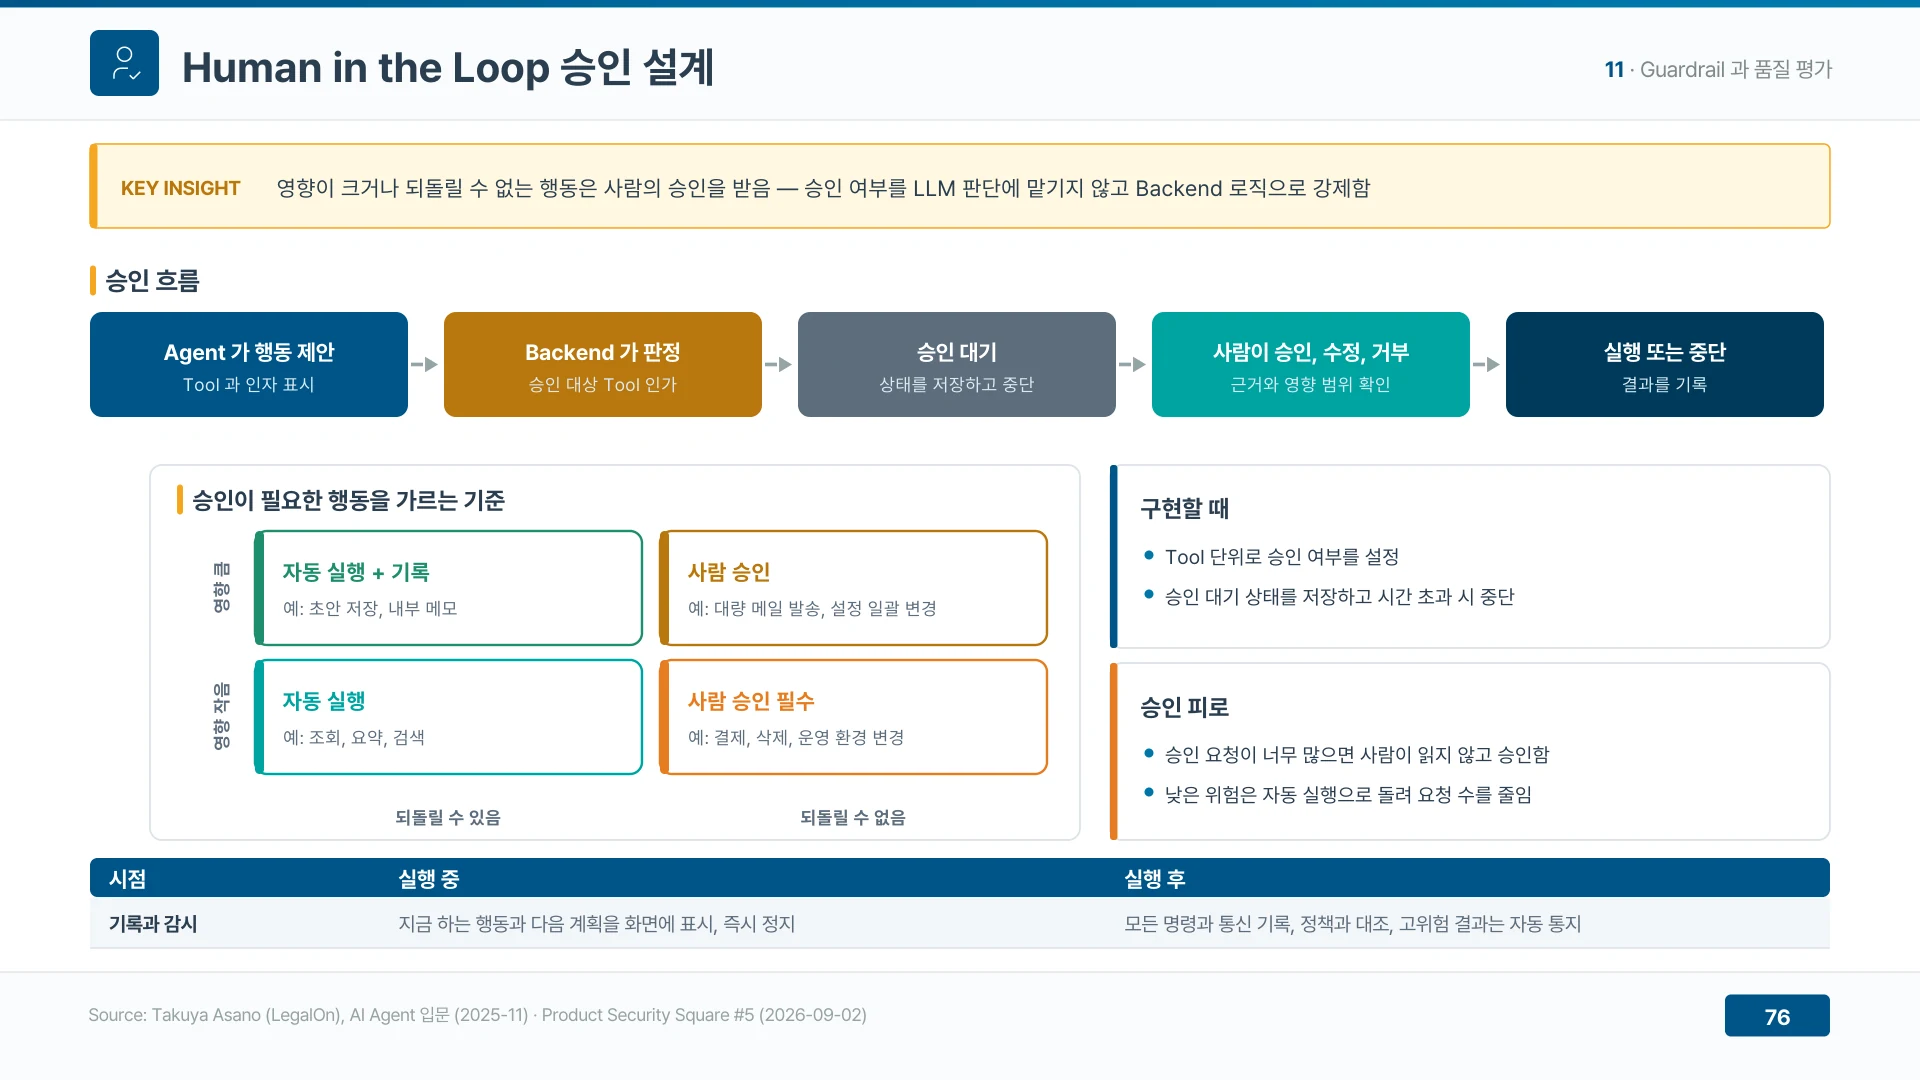Click the key insight sentence about Backend 로직
Viewport: 1920px width, 1080px height.
coord(823,188)
